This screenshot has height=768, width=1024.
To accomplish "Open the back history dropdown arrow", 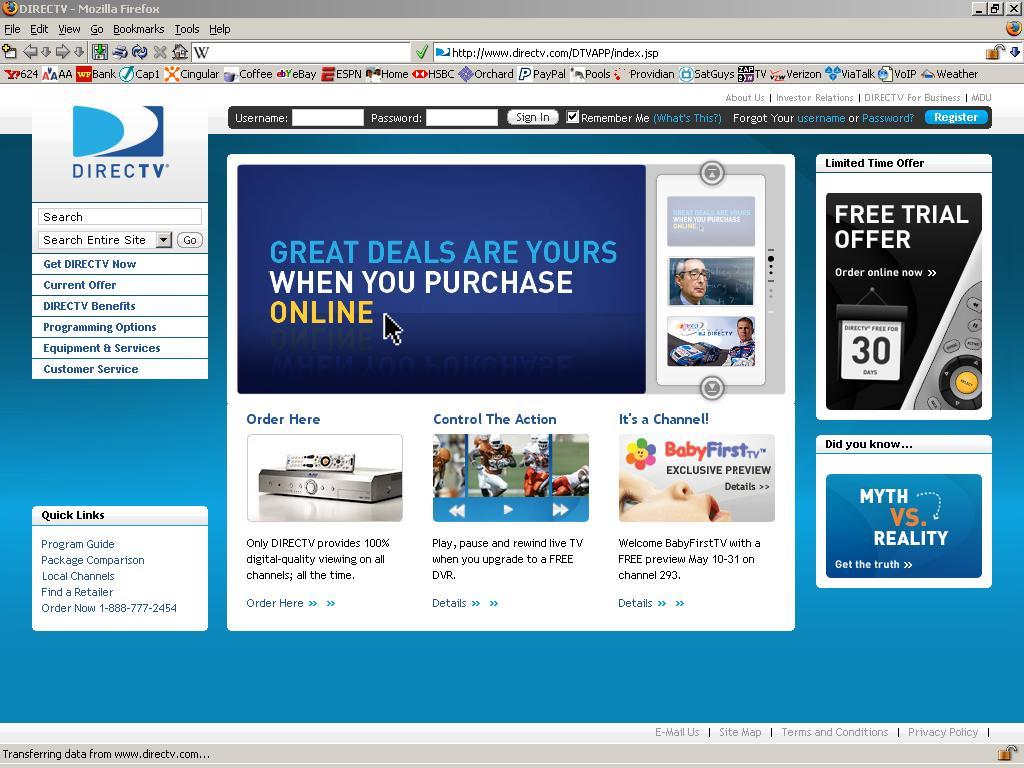I will click(x=46, y=52).
